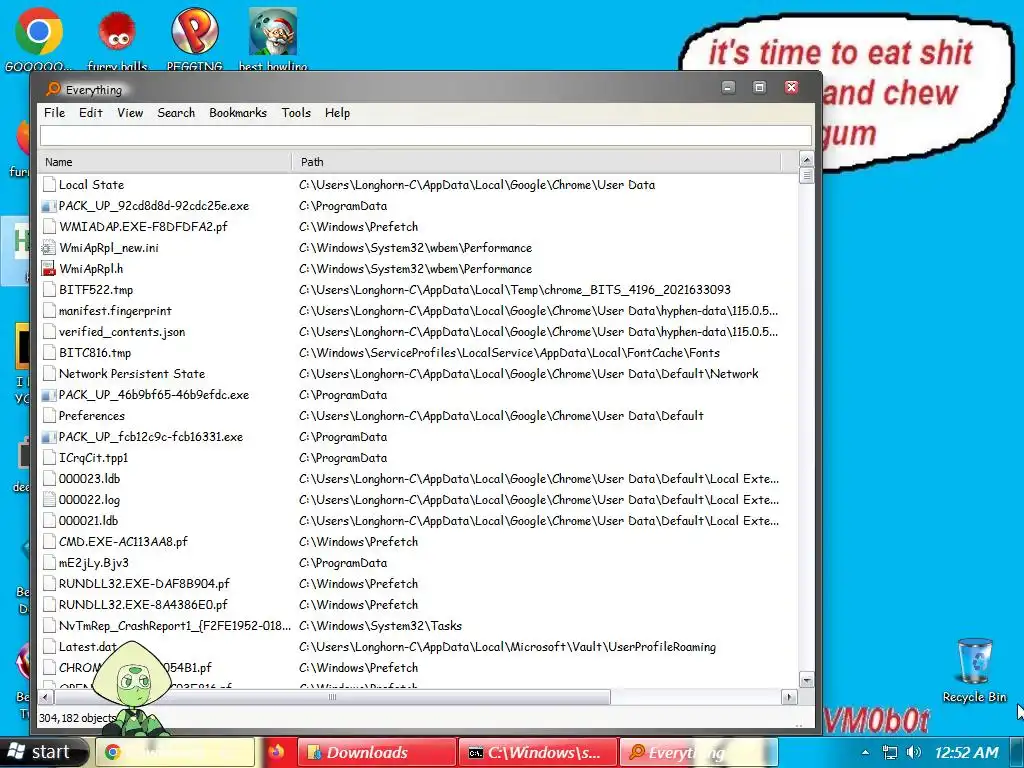Image resolution: width=1024 pixels, height=768 pixels.
Task: Click the Vault\UserProfileRoaming path cell
Action: pyautogui.click(x=507, y=647)
